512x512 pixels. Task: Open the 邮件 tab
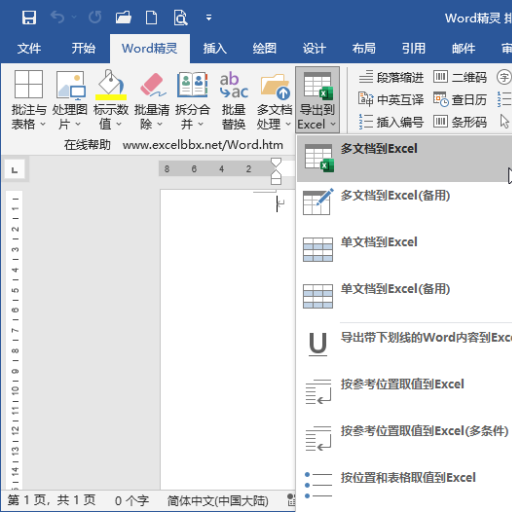(463, 49)
